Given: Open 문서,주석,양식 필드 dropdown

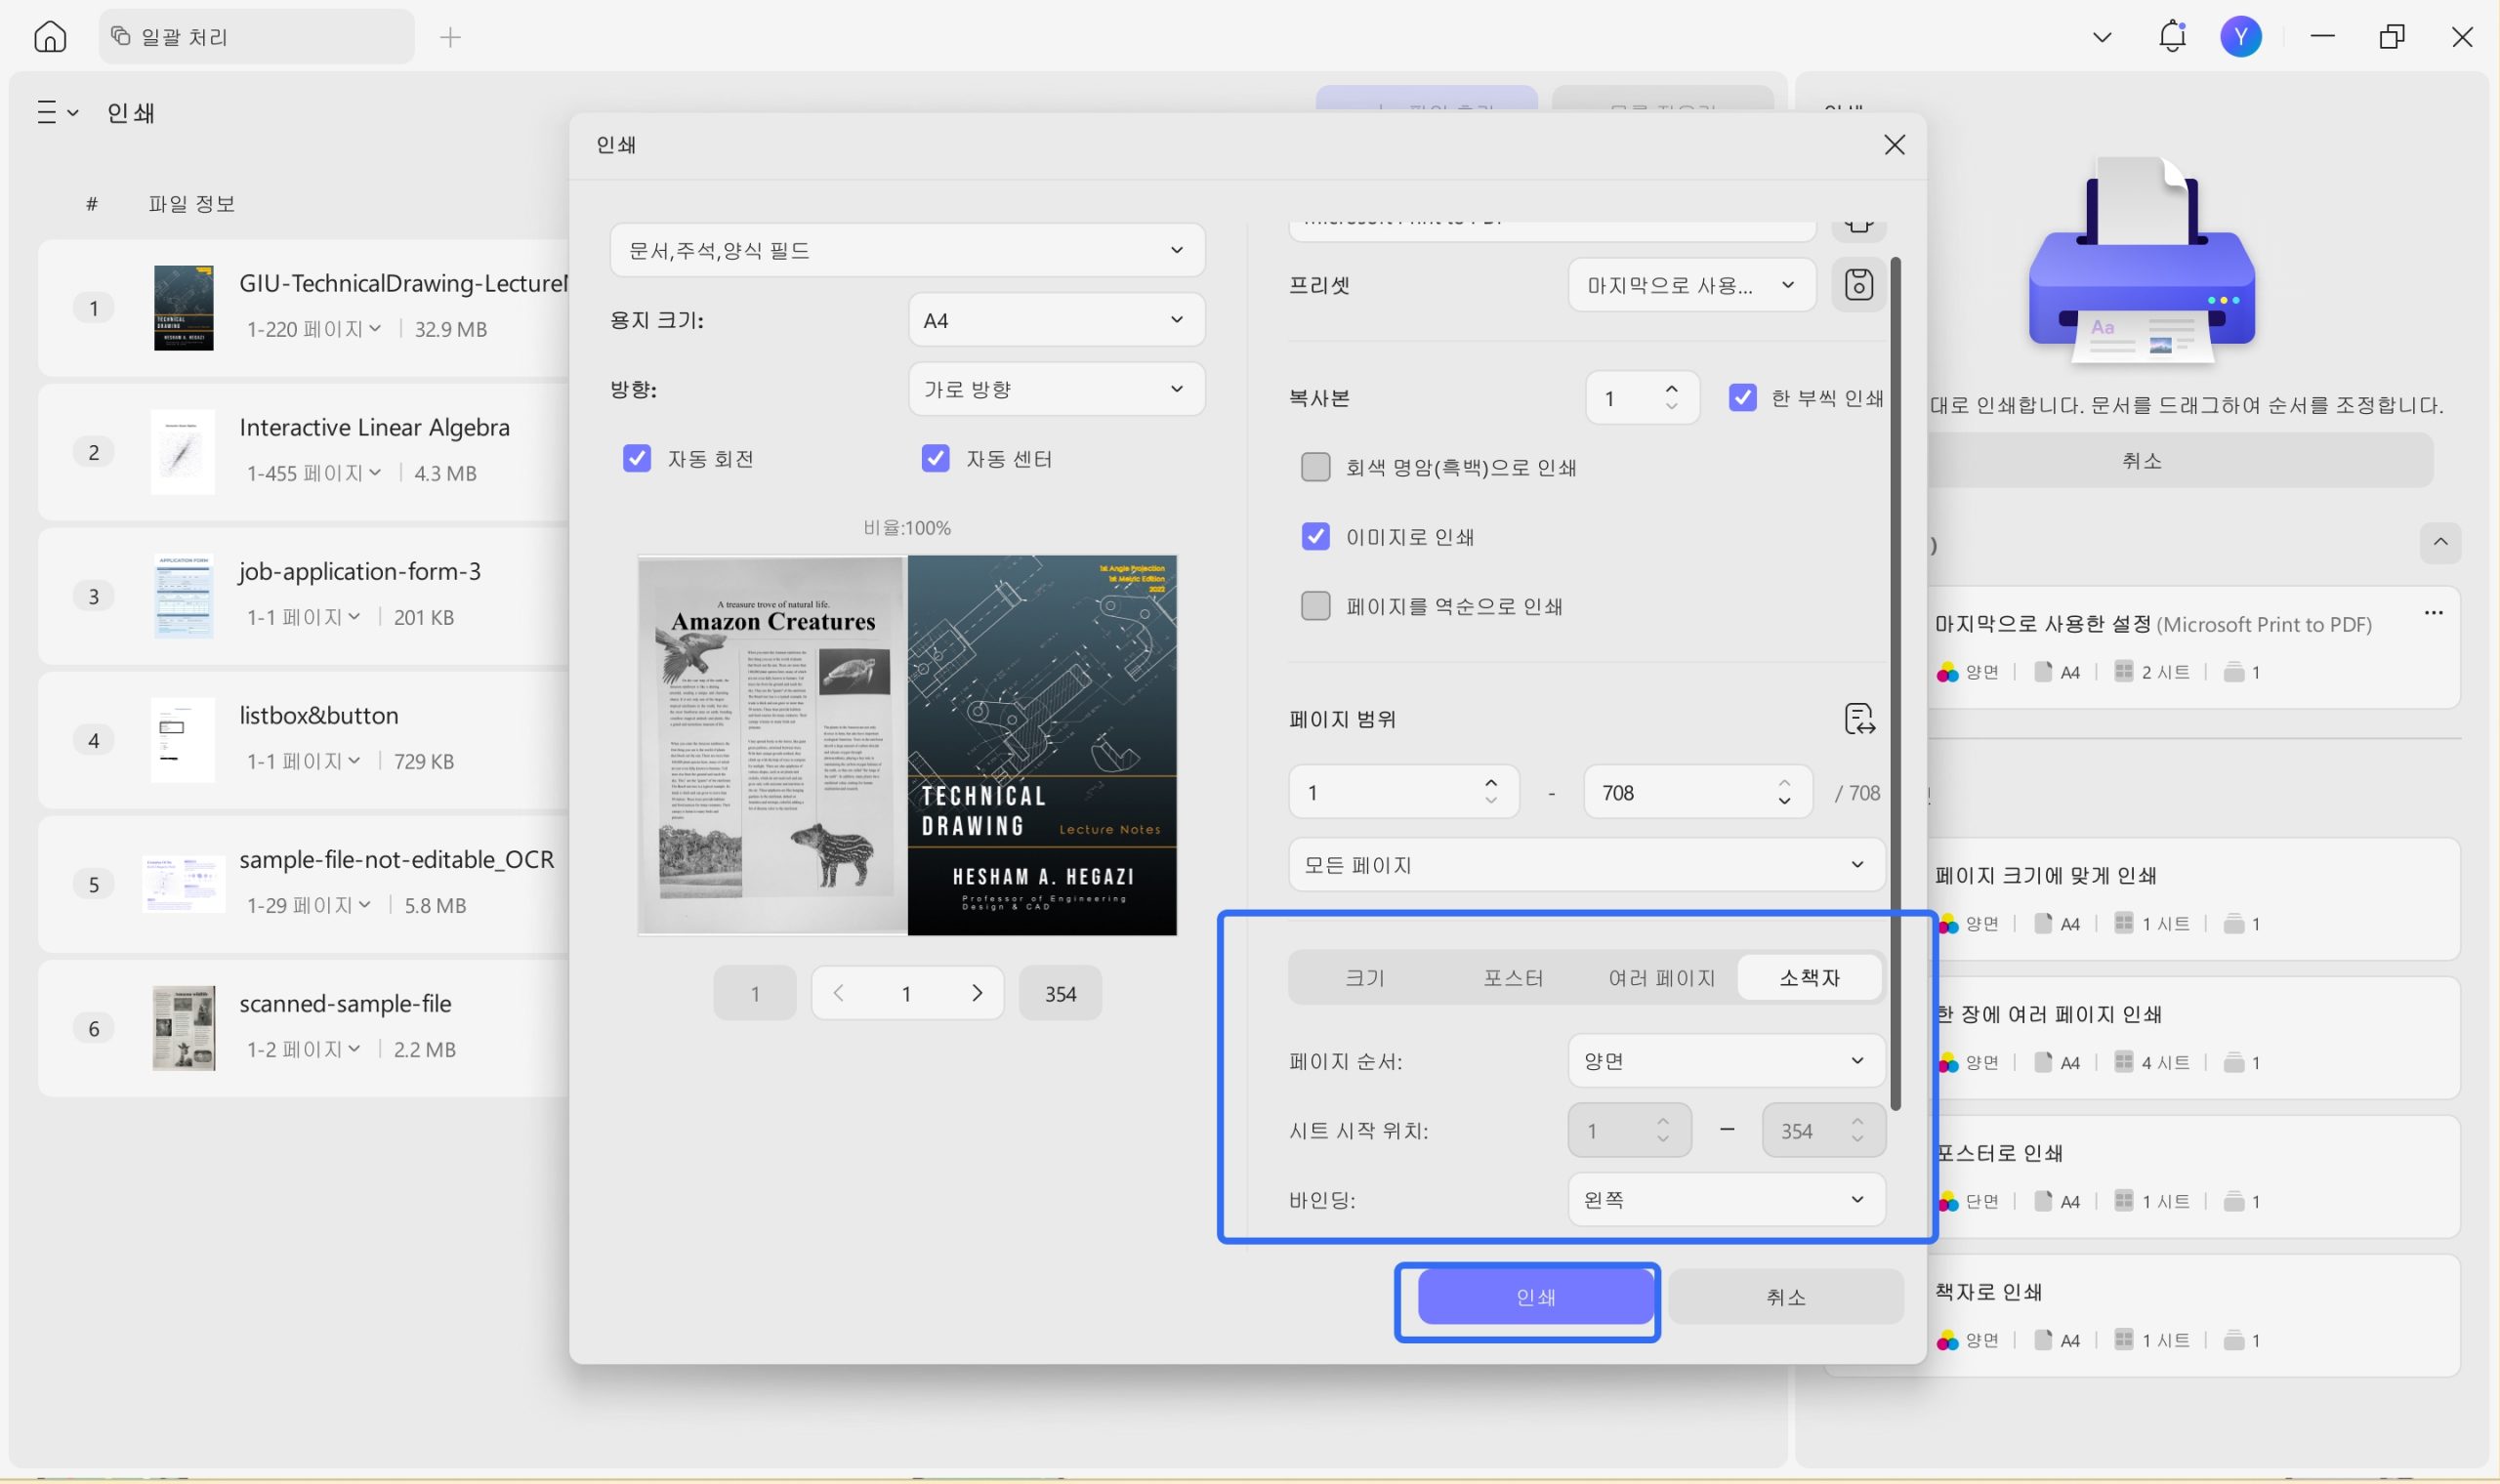Looking at the screenshot, I should tap(907, 250).
